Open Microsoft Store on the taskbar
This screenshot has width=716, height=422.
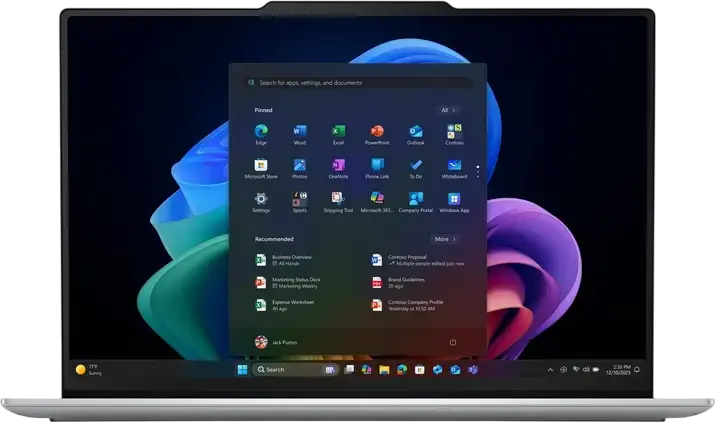tap(420, 369)
